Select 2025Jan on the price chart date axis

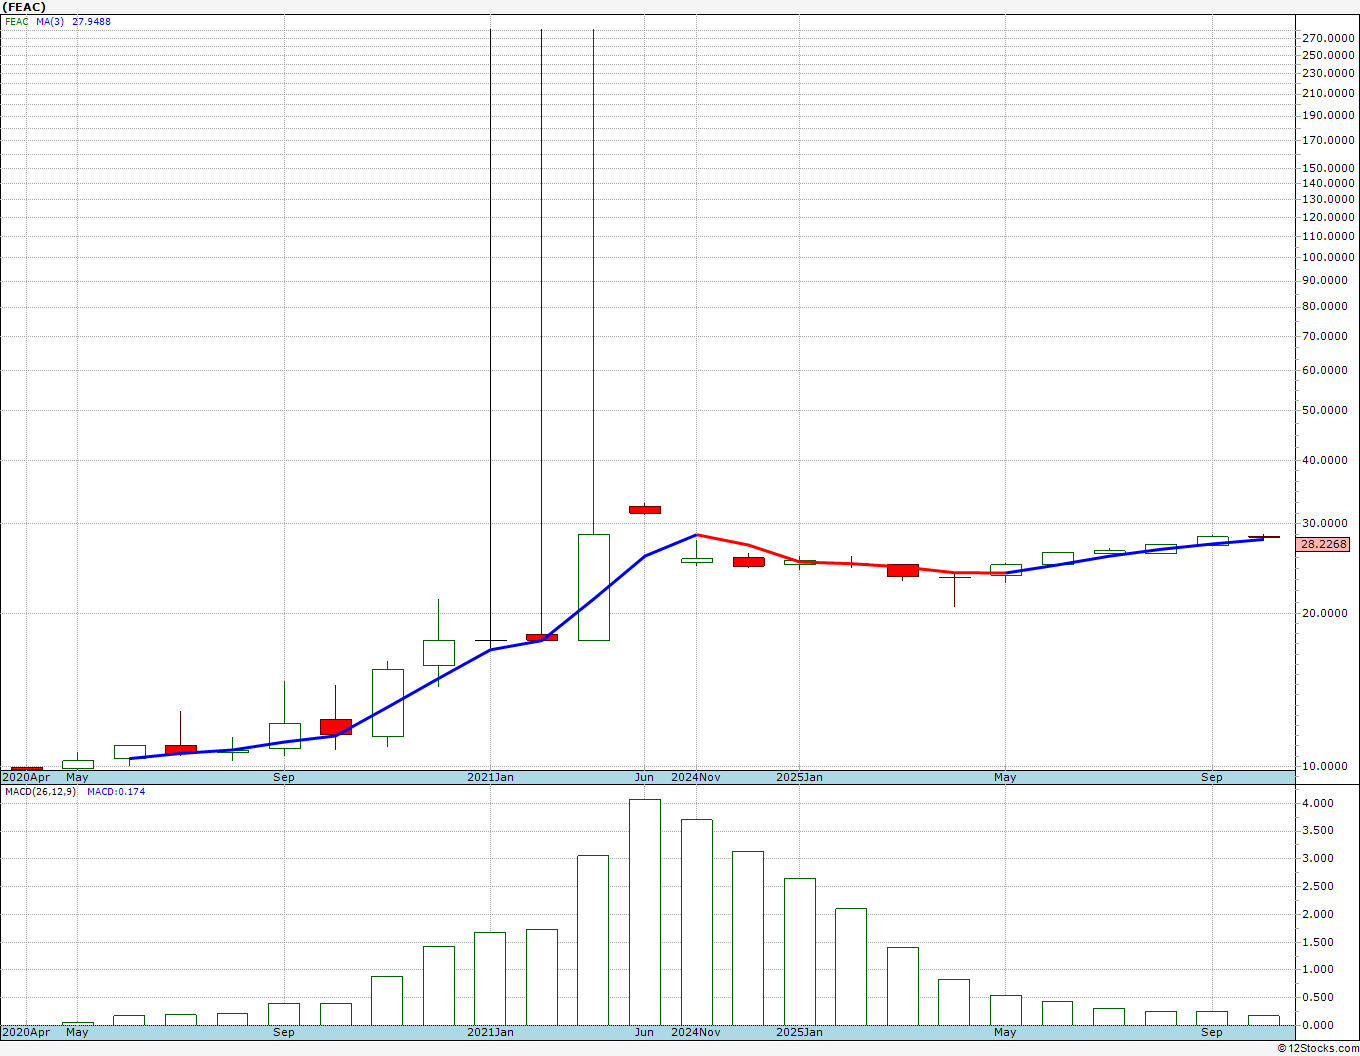800,777
